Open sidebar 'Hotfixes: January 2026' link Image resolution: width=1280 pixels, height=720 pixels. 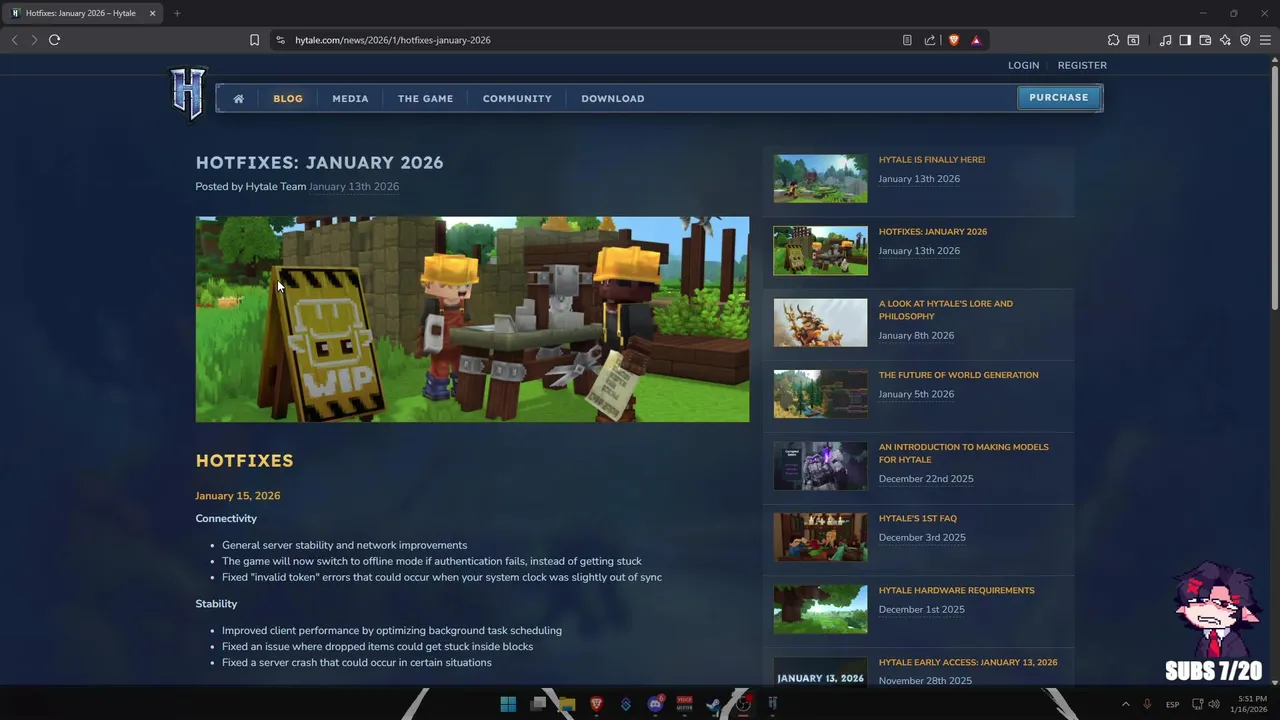coord(933,231)
